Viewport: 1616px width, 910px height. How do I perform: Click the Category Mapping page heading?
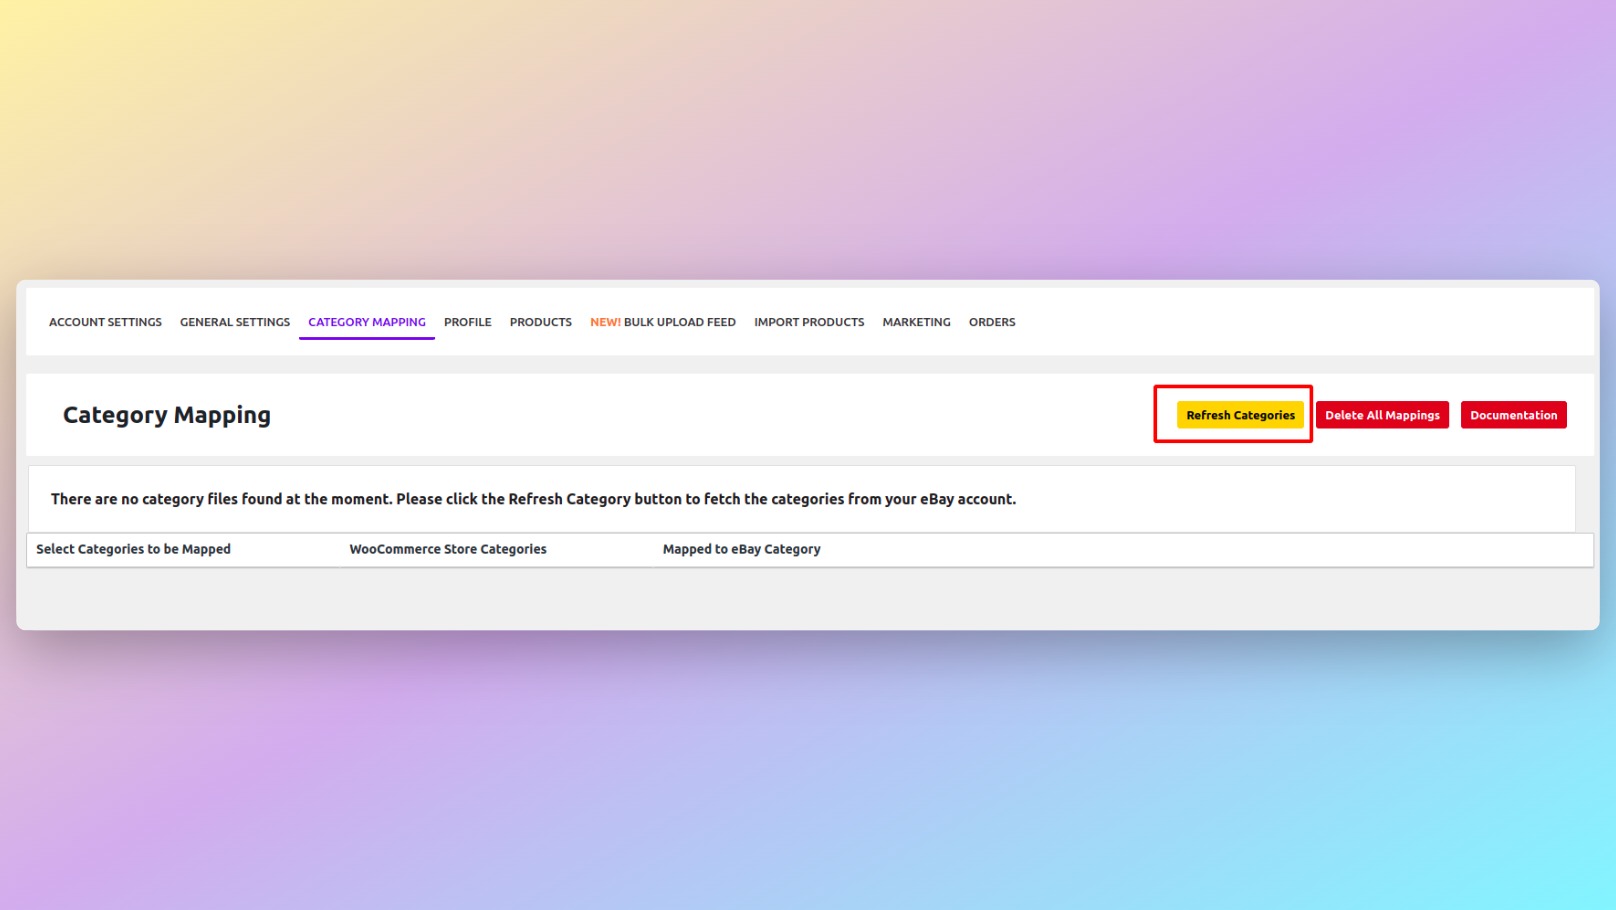coord(167,415)
